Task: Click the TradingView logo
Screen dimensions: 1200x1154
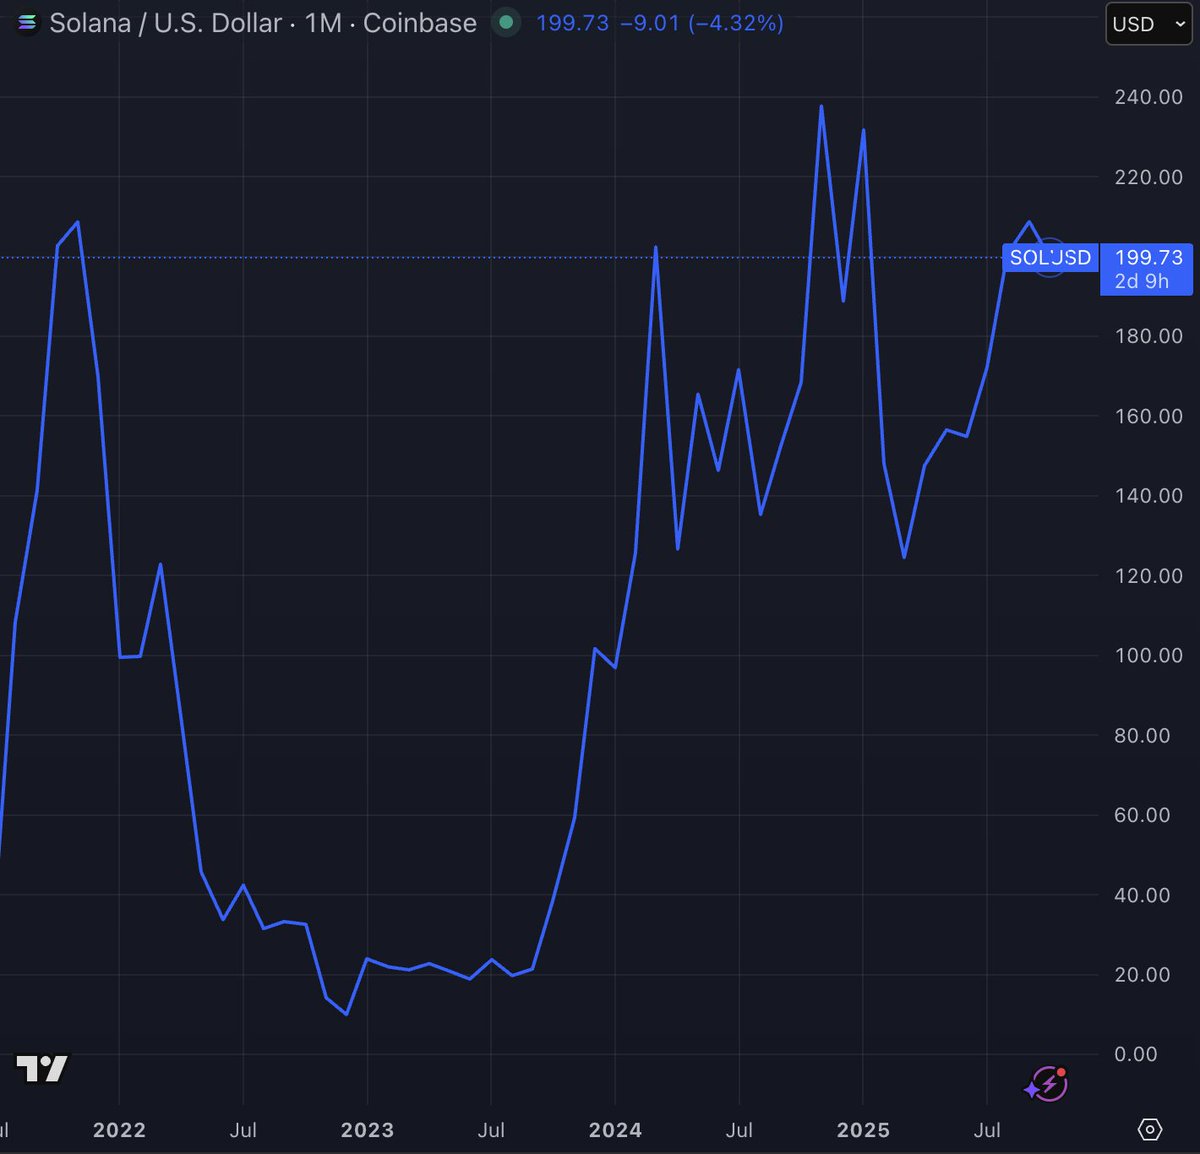Action: (x=42, y=1069)
